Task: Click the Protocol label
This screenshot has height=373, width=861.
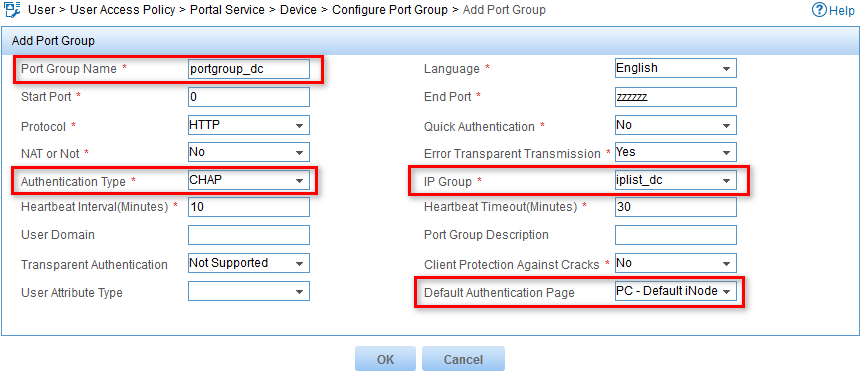Action: point(43,127)
